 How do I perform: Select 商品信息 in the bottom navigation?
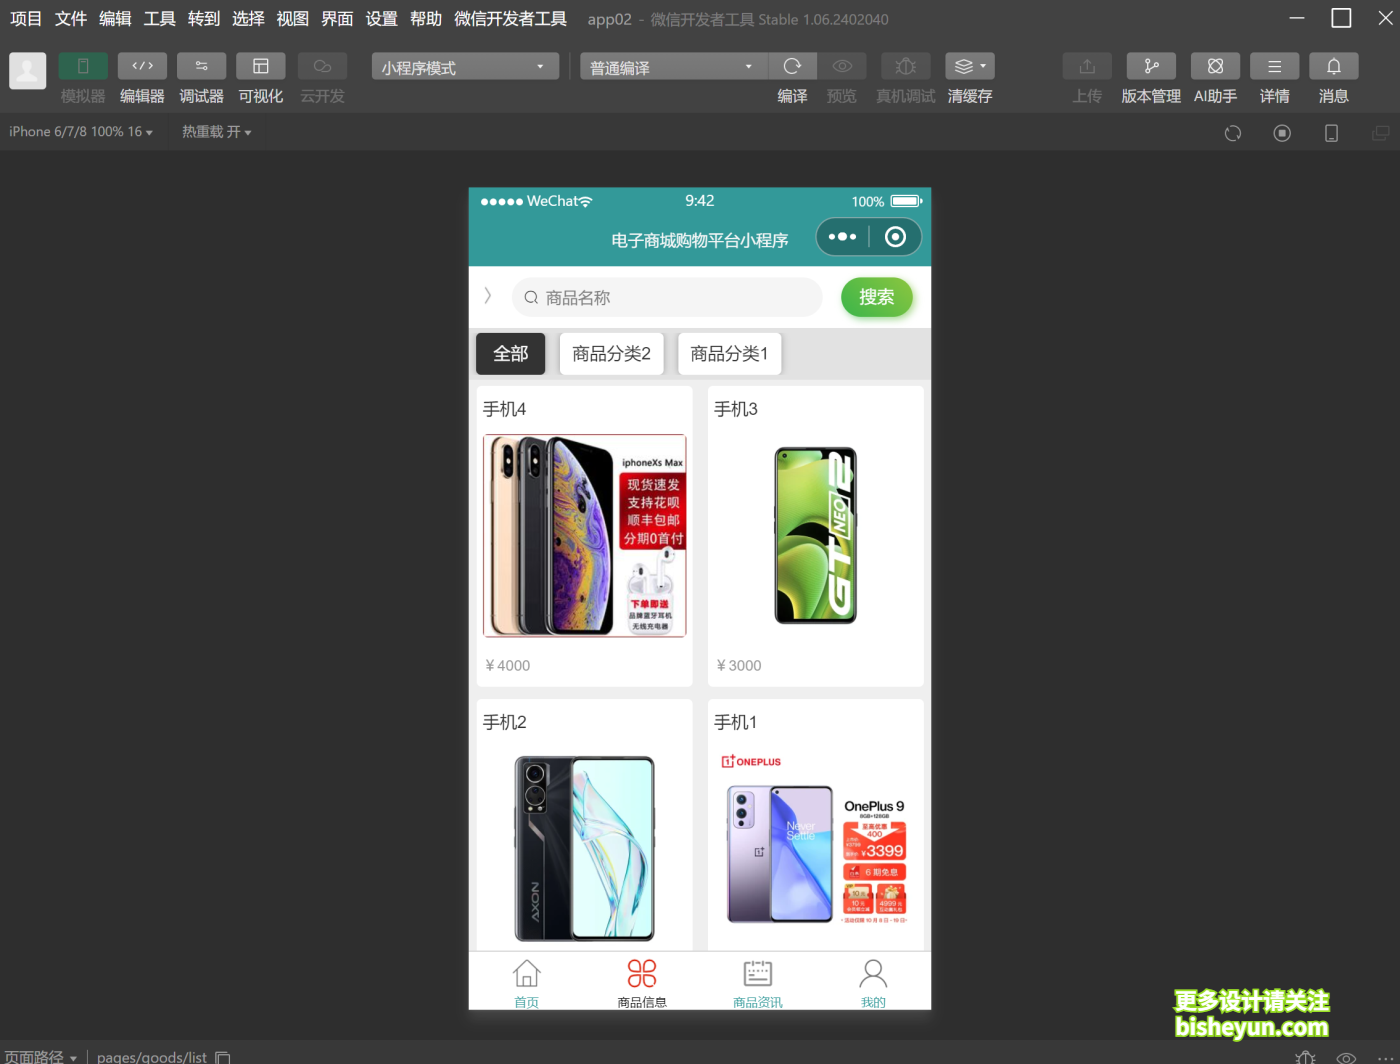(x=642, y=982)
